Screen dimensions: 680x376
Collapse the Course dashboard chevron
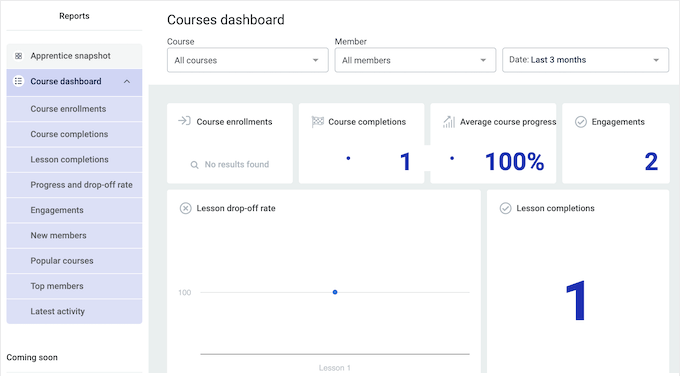[x=127, y=82]
